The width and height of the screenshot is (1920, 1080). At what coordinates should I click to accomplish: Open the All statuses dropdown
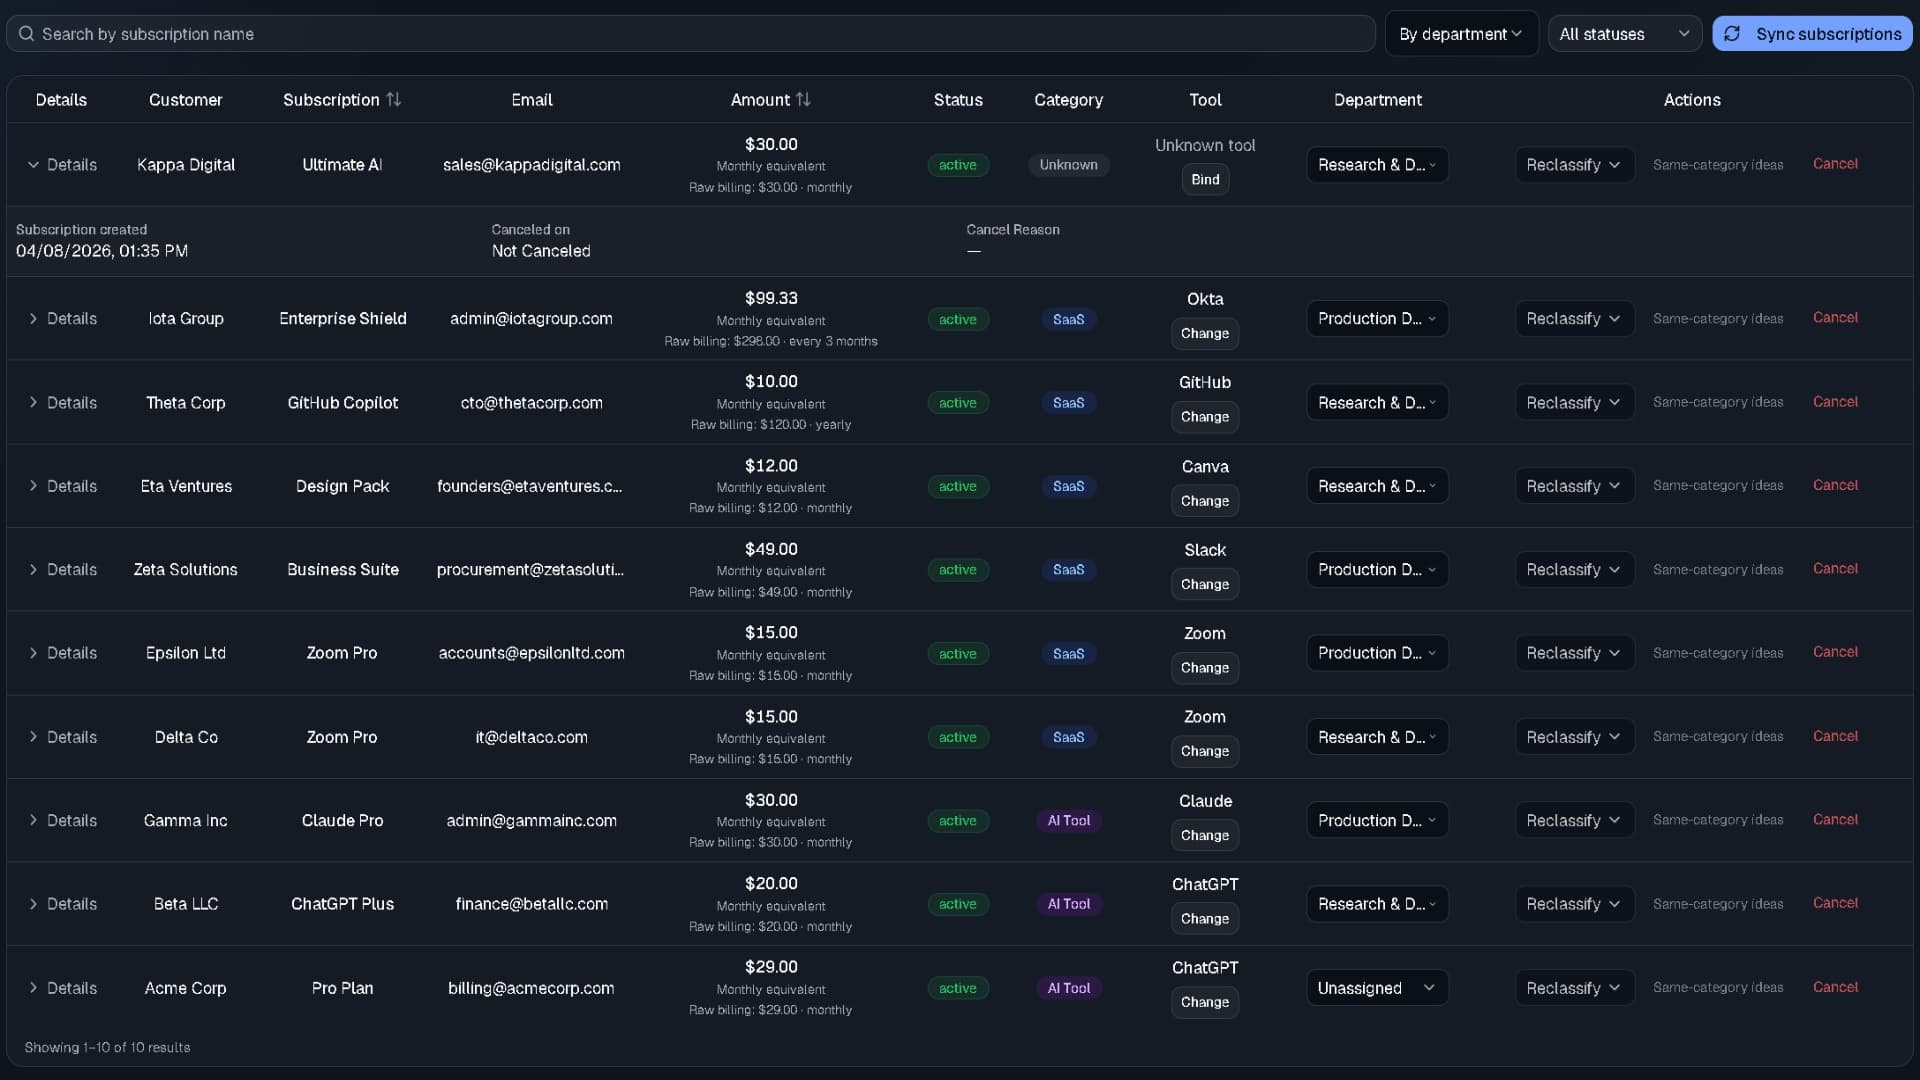(1625, 33)
